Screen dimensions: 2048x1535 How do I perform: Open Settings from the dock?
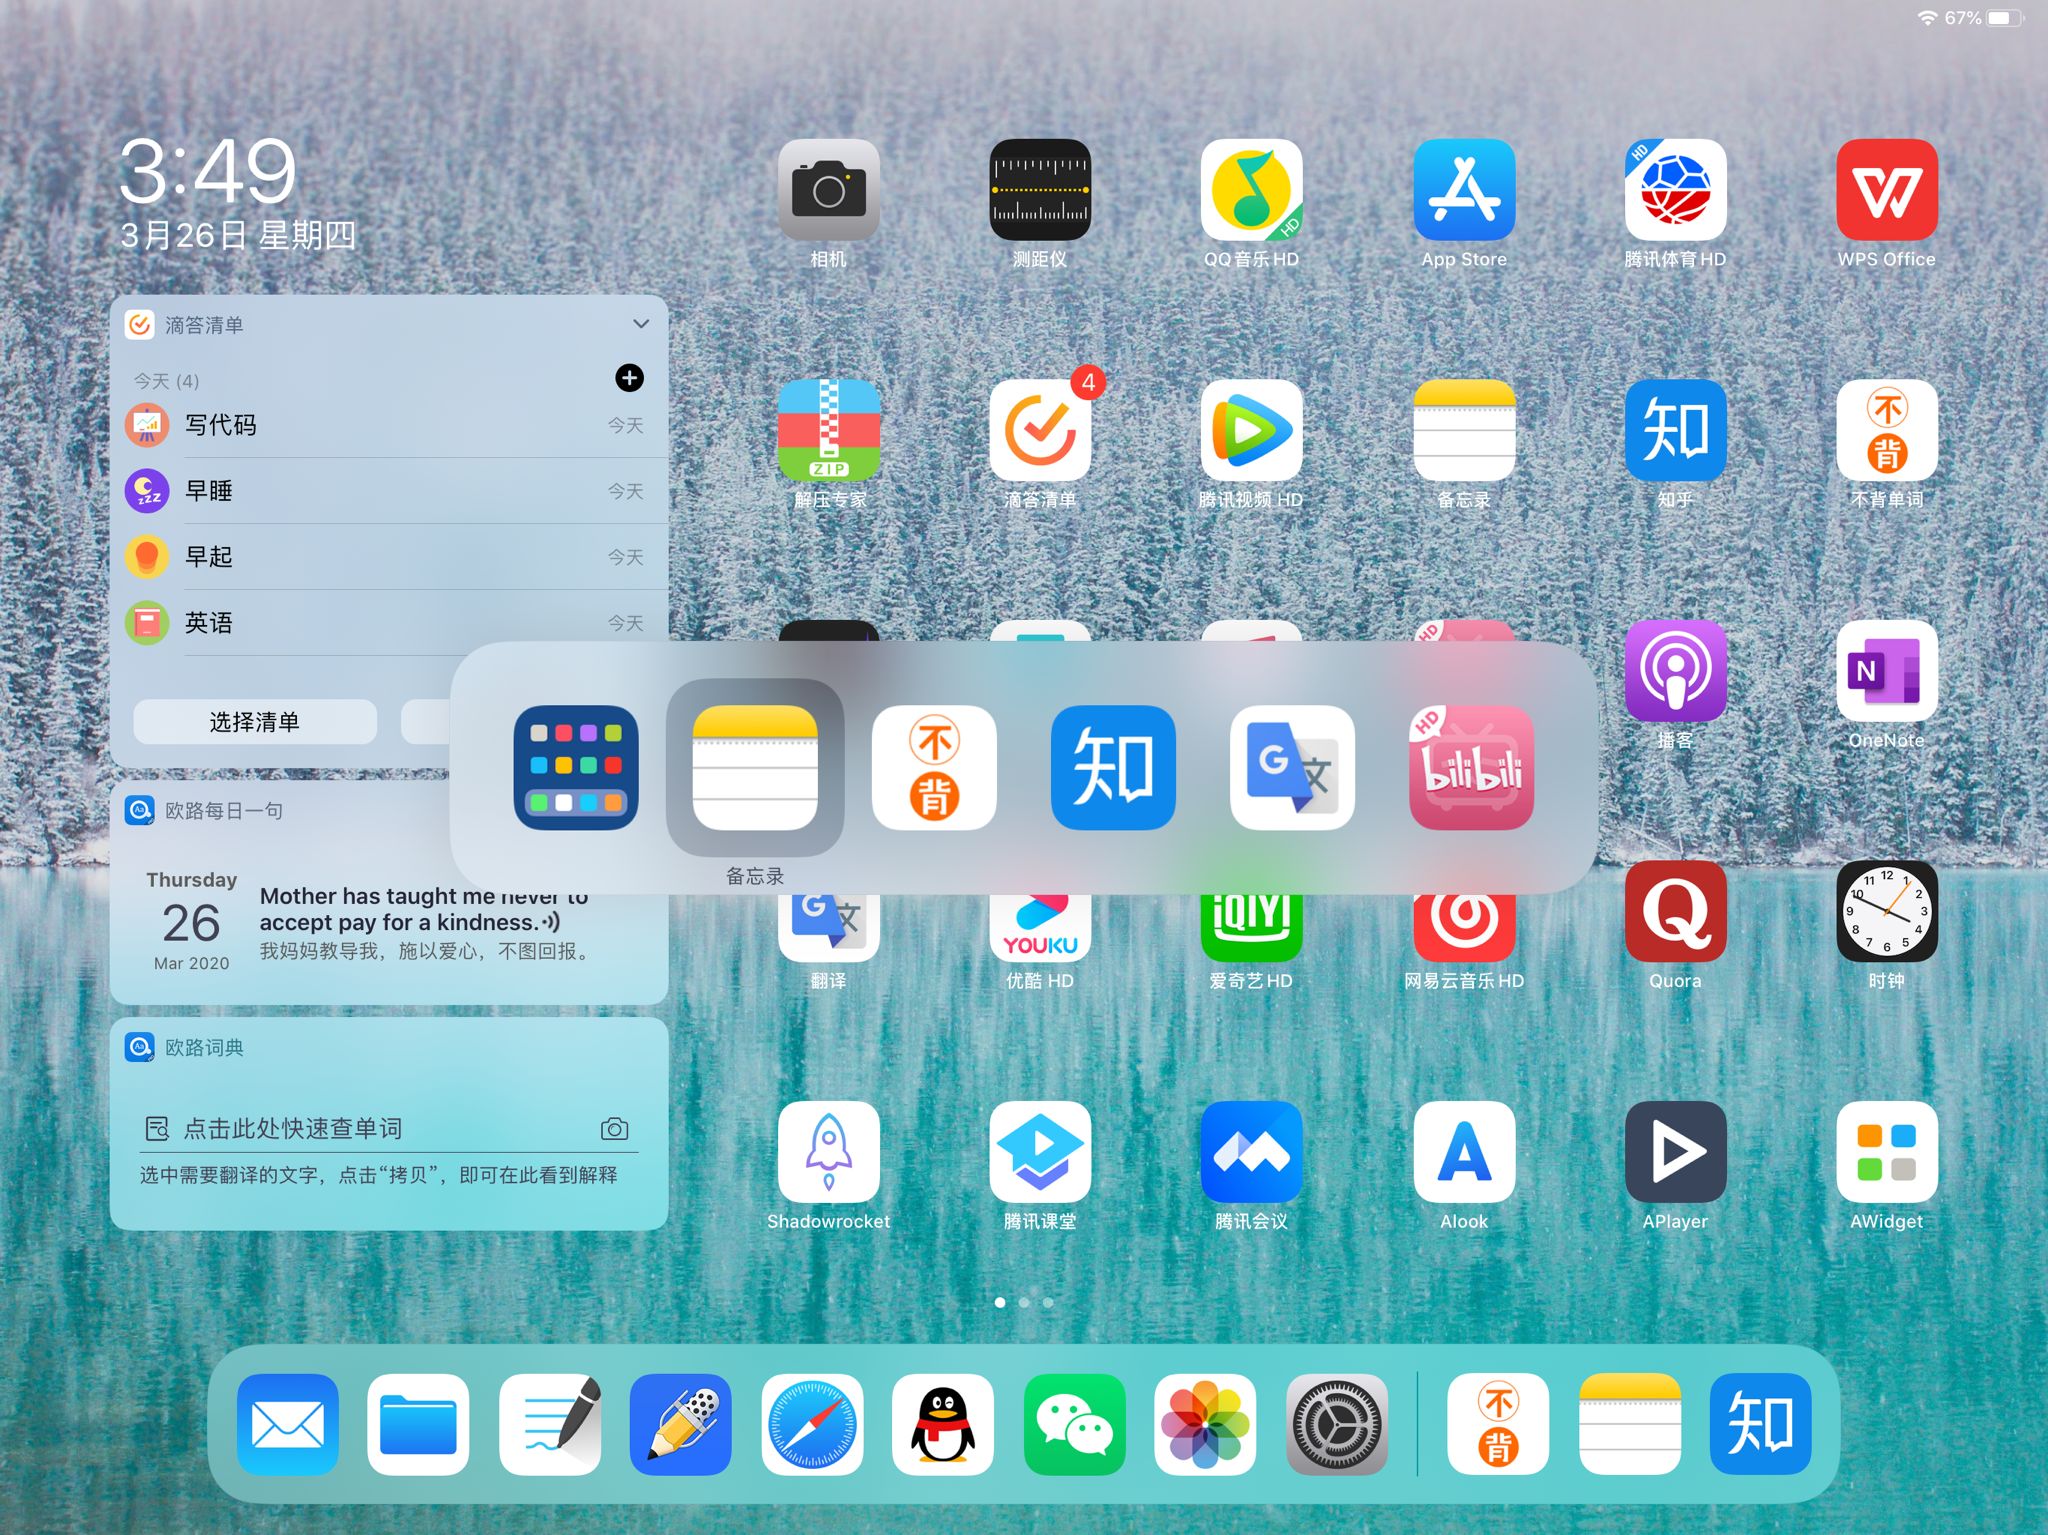click(x=1337, y=1424)
